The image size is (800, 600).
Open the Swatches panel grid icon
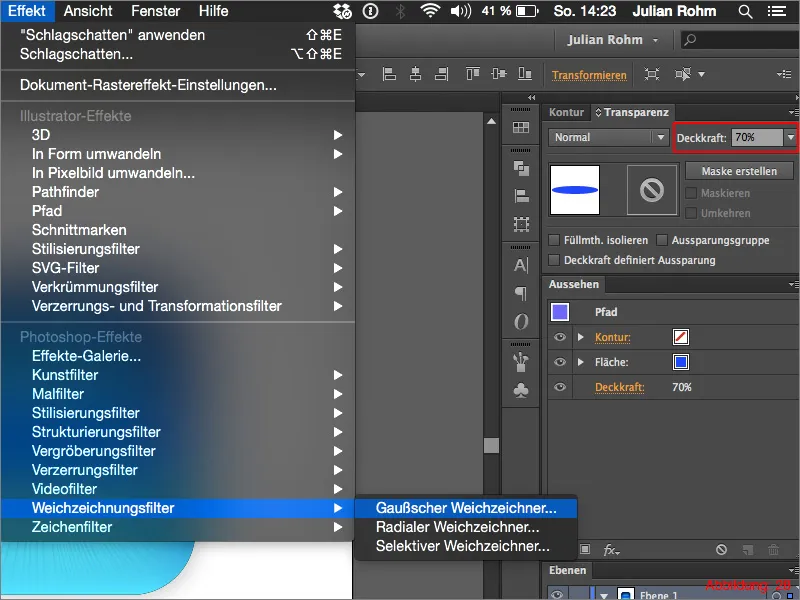(x=521, y=127)
